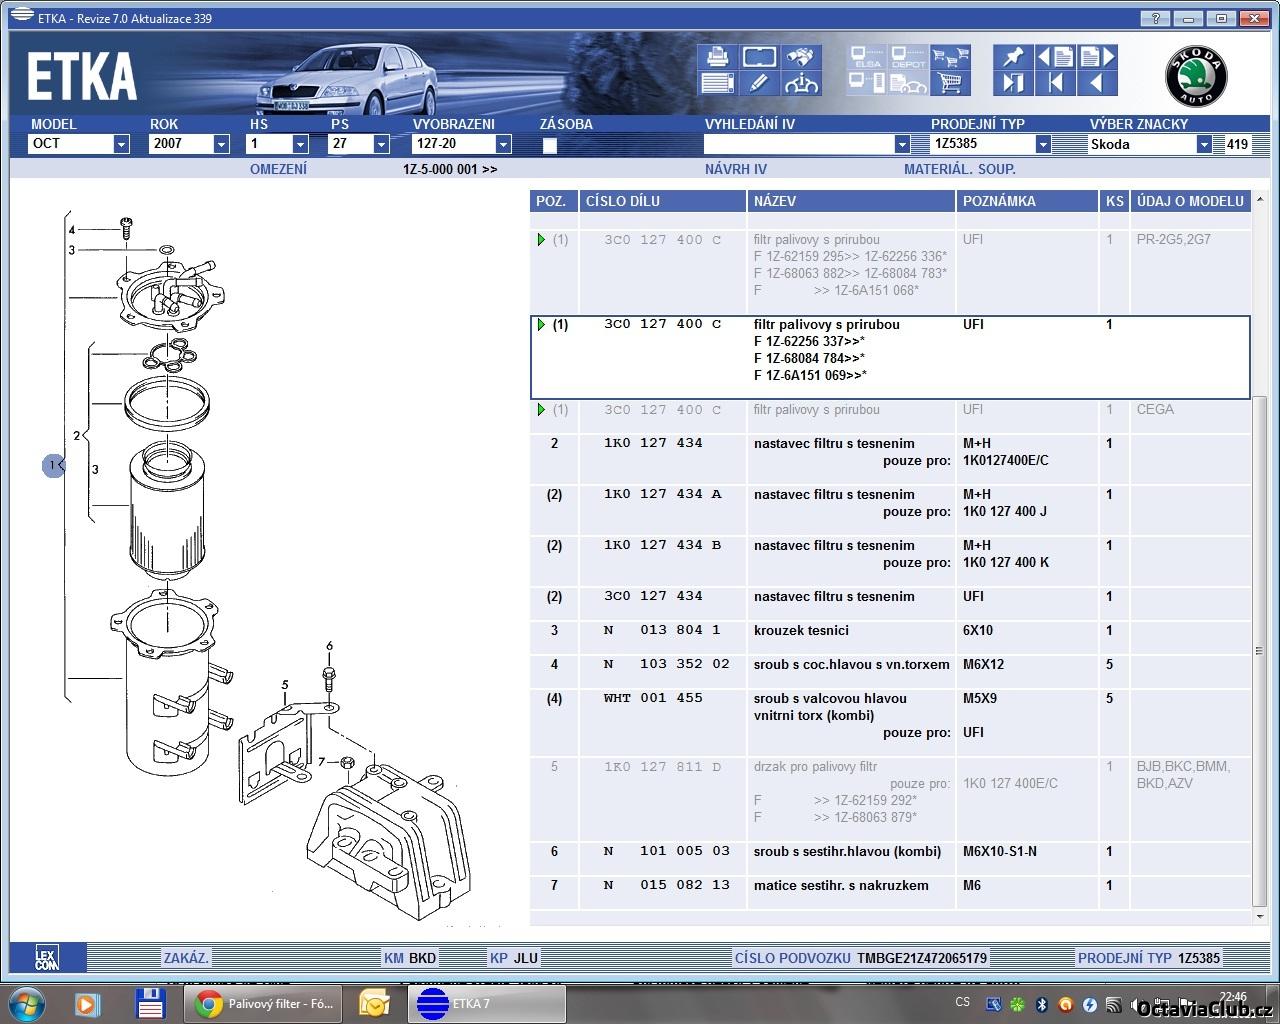Screen dimensions: 1280x1024
Task: Go to next page icon
Action: coord(1097,57)
